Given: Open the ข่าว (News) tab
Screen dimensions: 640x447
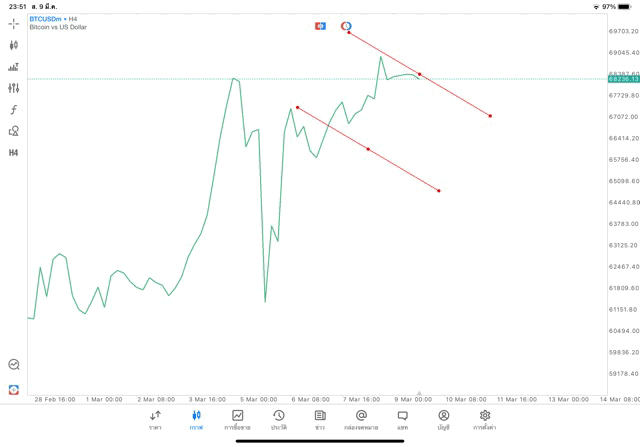Looking at the screenshot, I should (x=320, y=419).
